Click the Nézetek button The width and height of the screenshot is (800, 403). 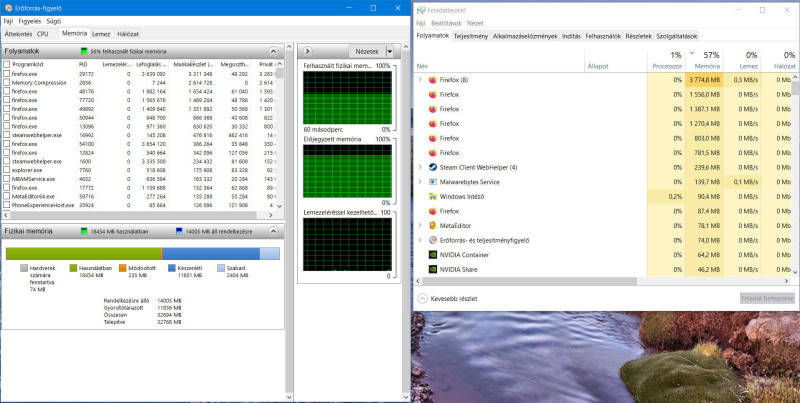click(x=367, y=52)
